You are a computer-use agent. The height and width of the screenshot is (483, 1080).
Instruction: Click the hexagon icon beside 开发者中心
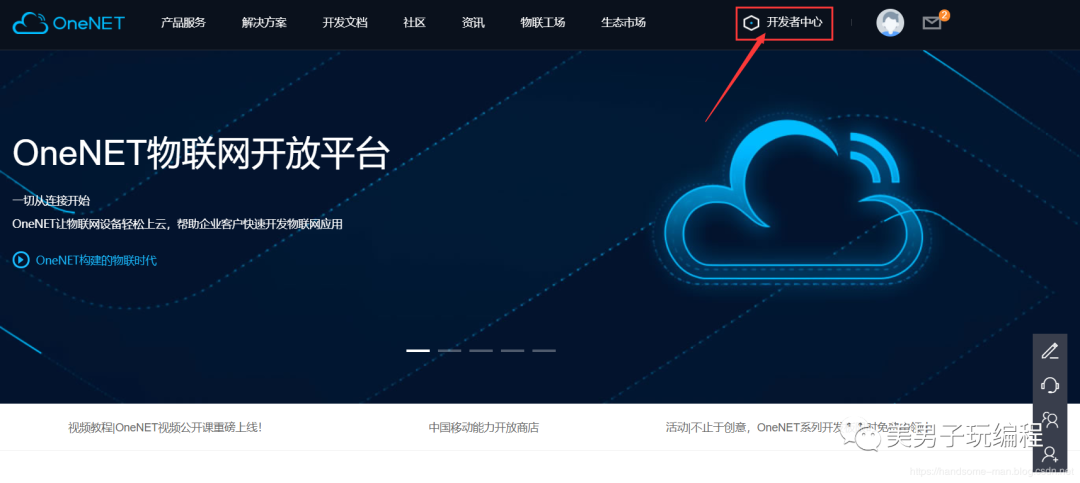click(x=751, y=23)
